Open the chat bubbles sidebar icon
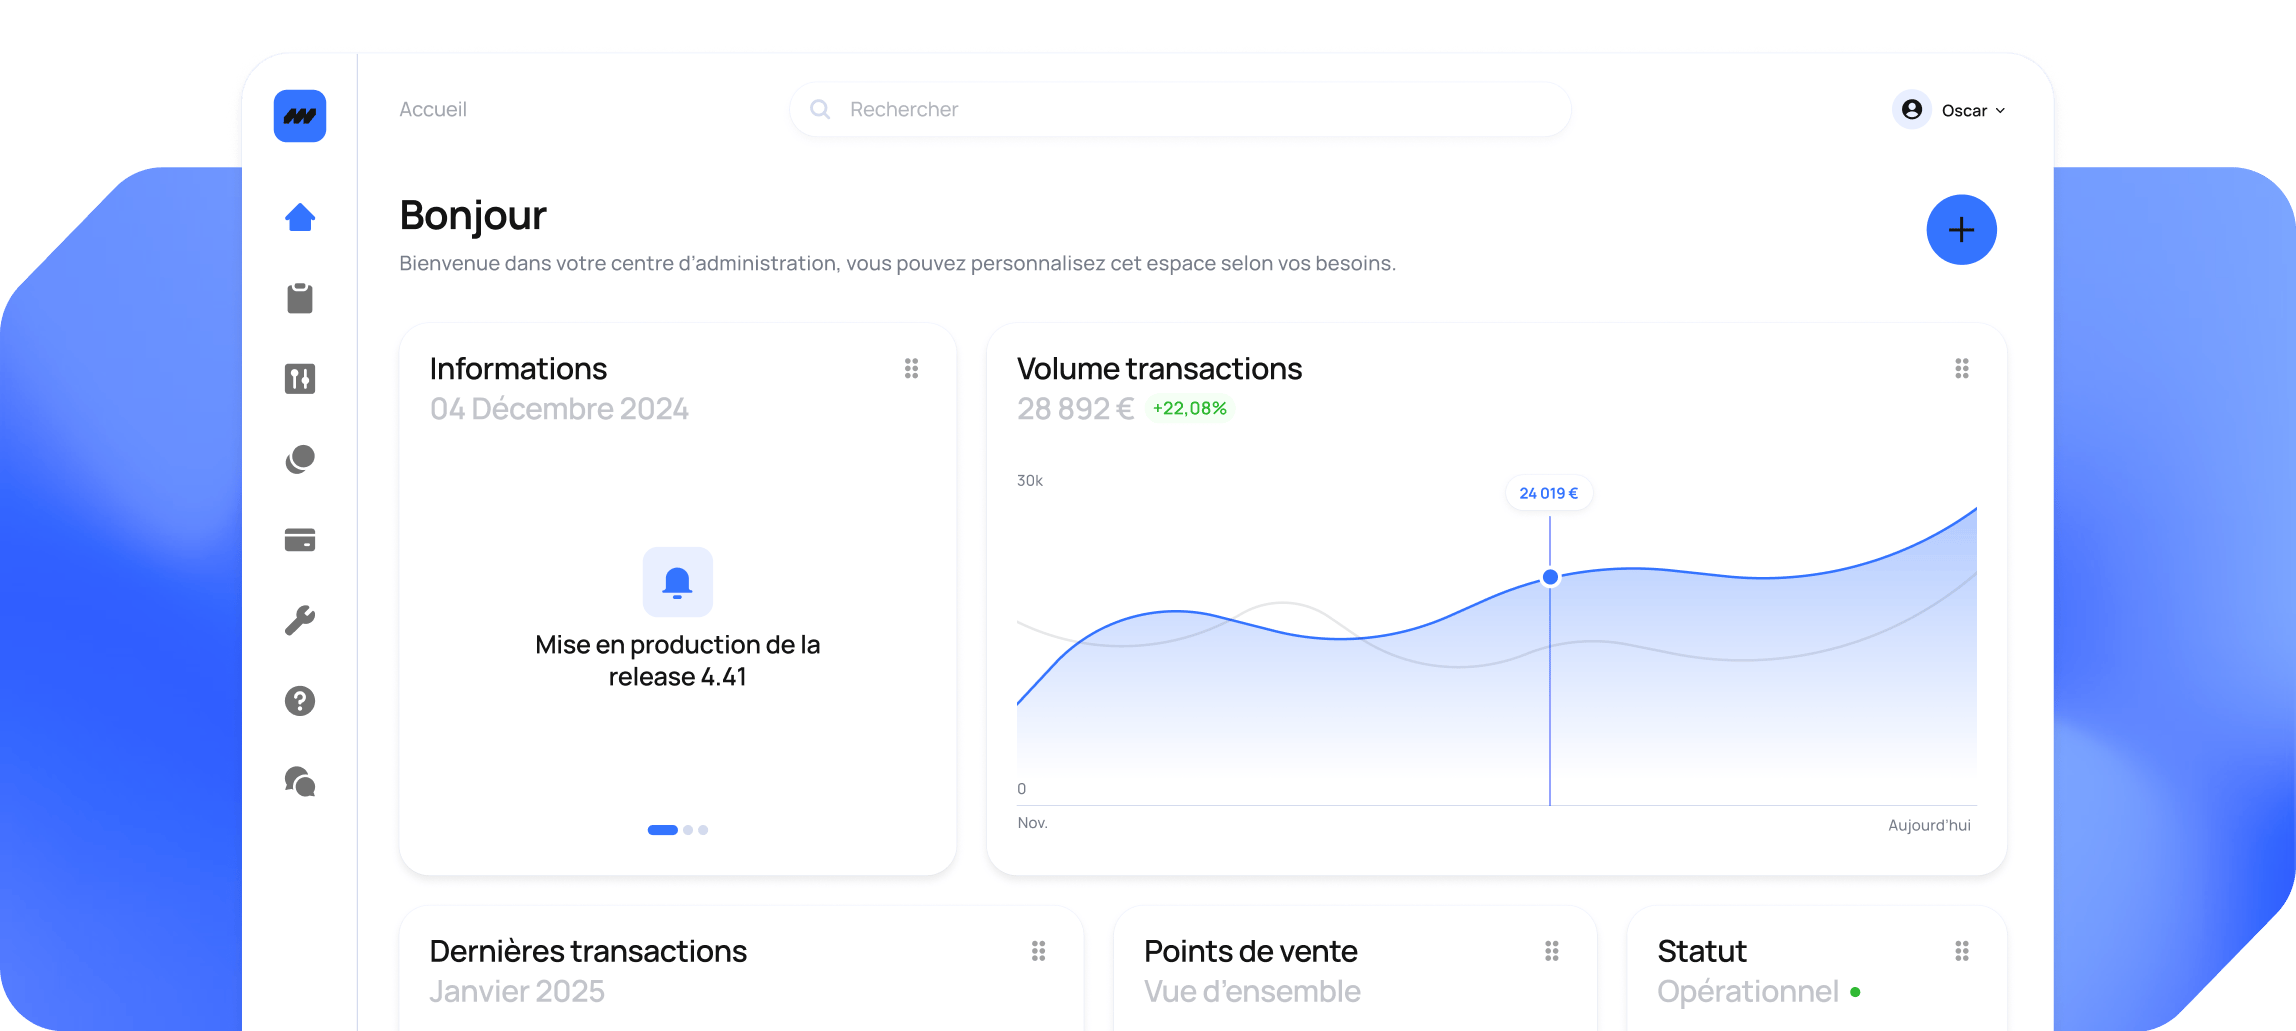This screenshot has width=2296, height=1031. [x=300, y=782]
